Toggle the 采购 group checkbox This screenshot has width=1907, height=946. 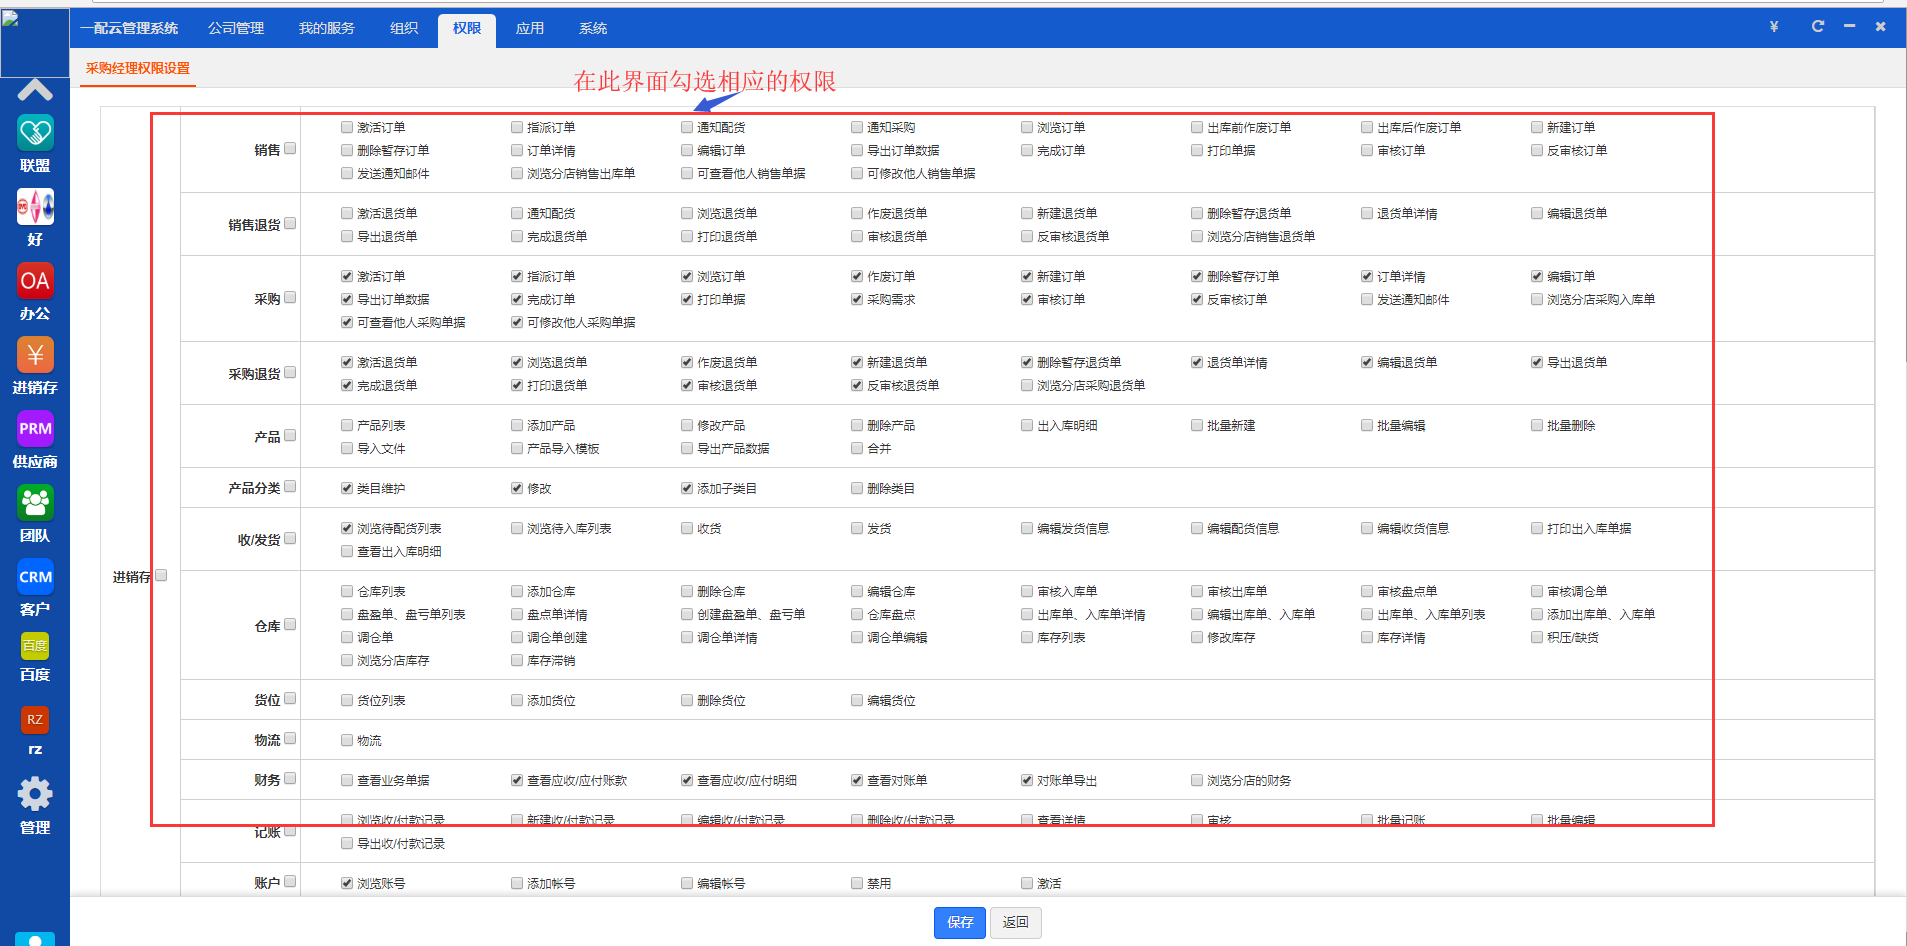[x=290, y=298]
